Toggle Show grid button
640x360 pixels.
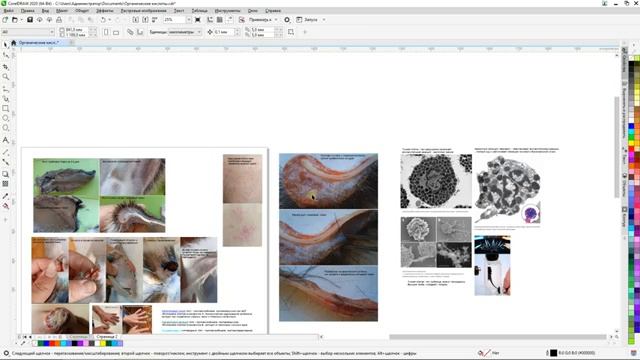(220, 20)
